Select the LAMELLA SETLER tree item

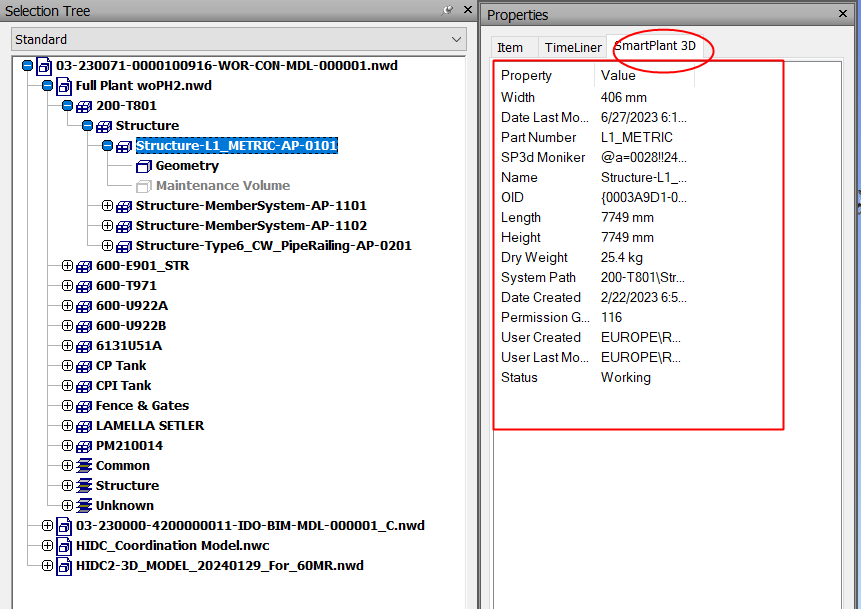click(149, 426)
